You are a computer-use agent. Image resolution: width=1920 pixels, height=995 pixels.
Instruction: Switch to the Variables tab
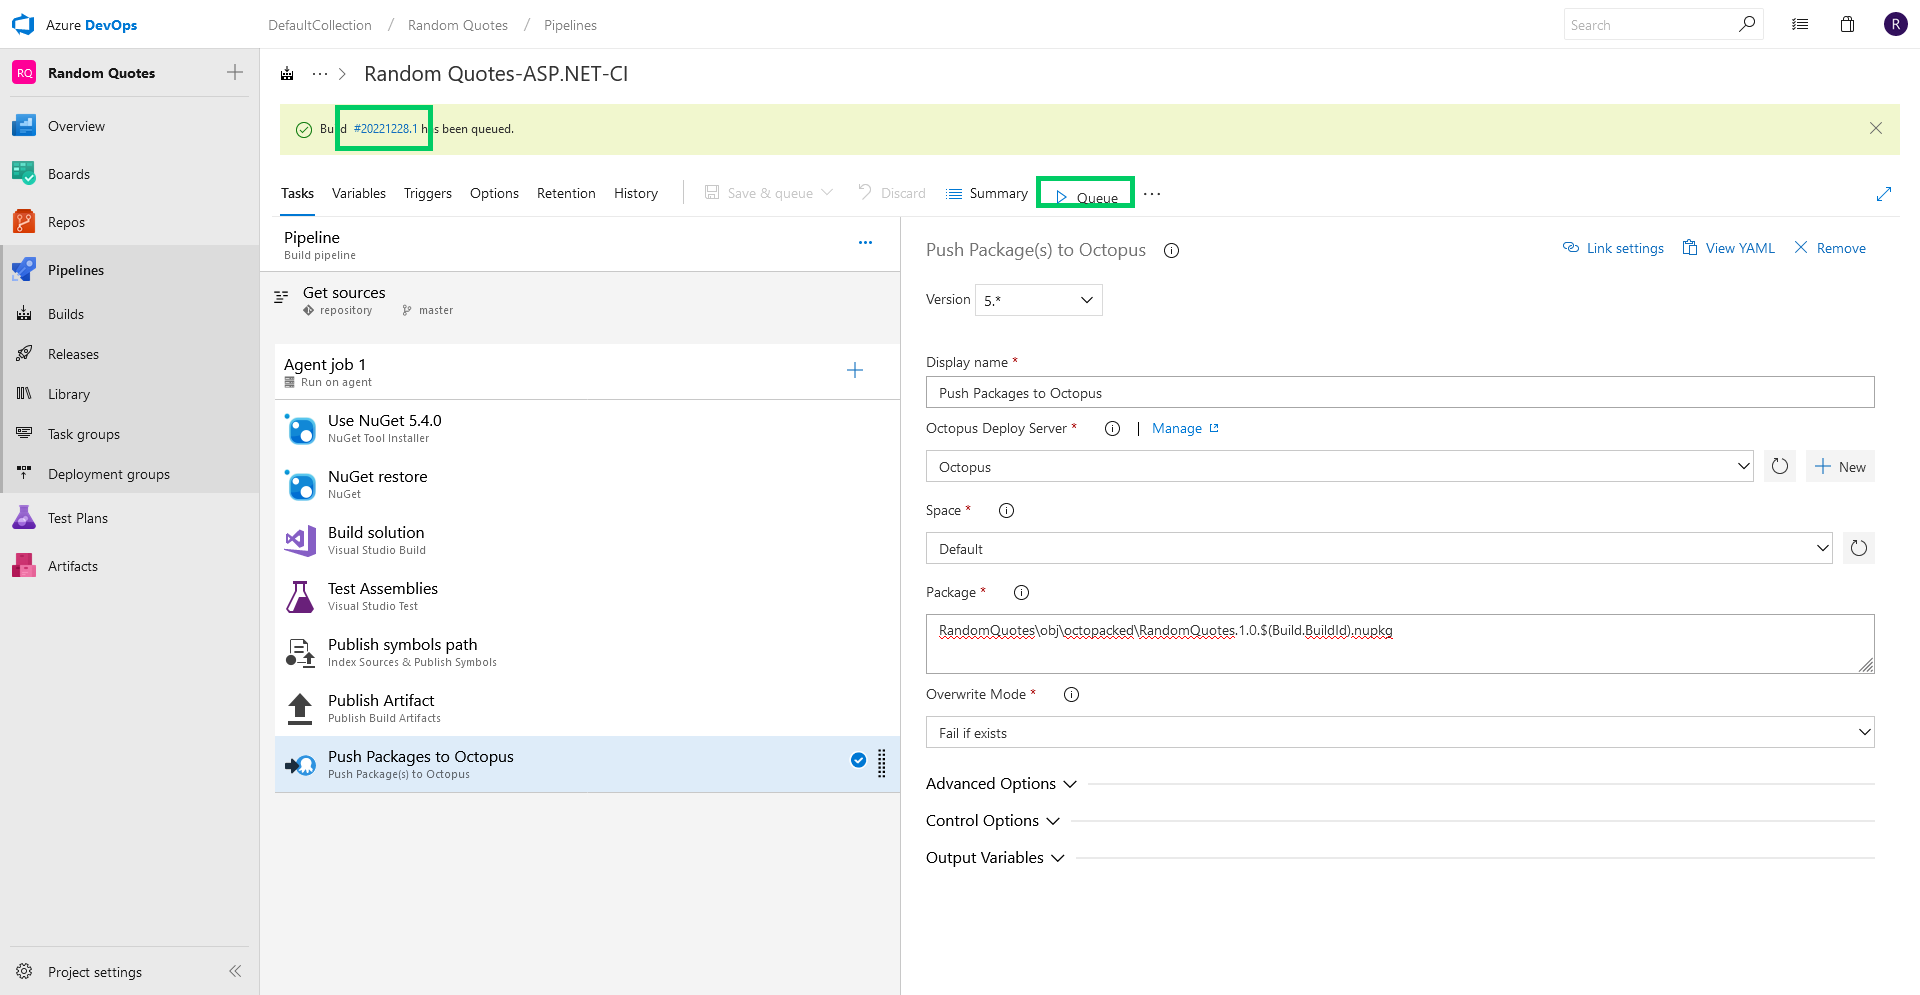click(x=359, y=193)
